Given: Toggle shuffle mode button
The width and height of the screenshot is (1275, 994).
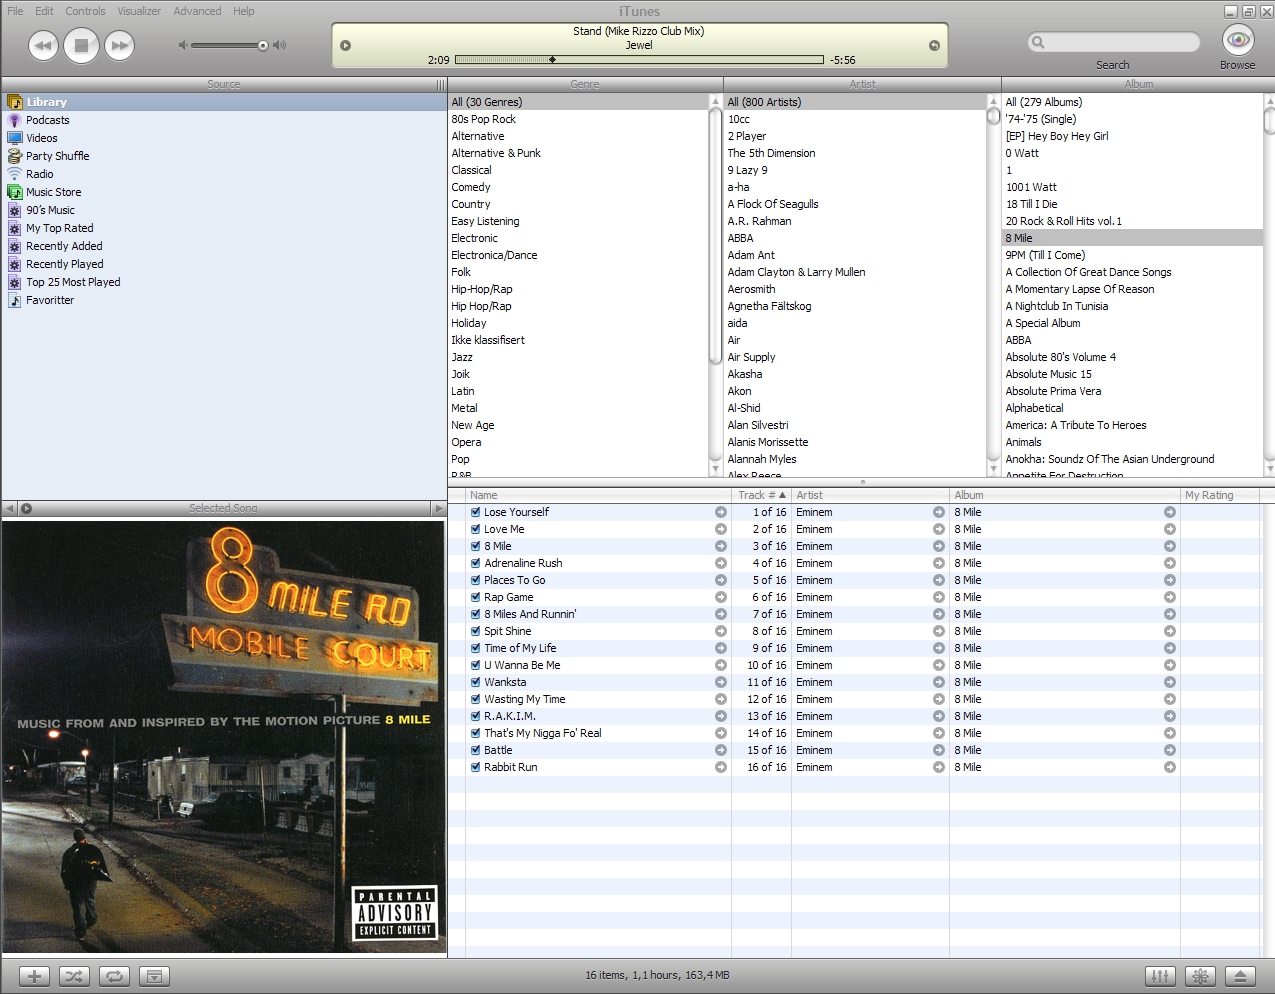Looking at the screenshot, I should (x=74, y=976).
